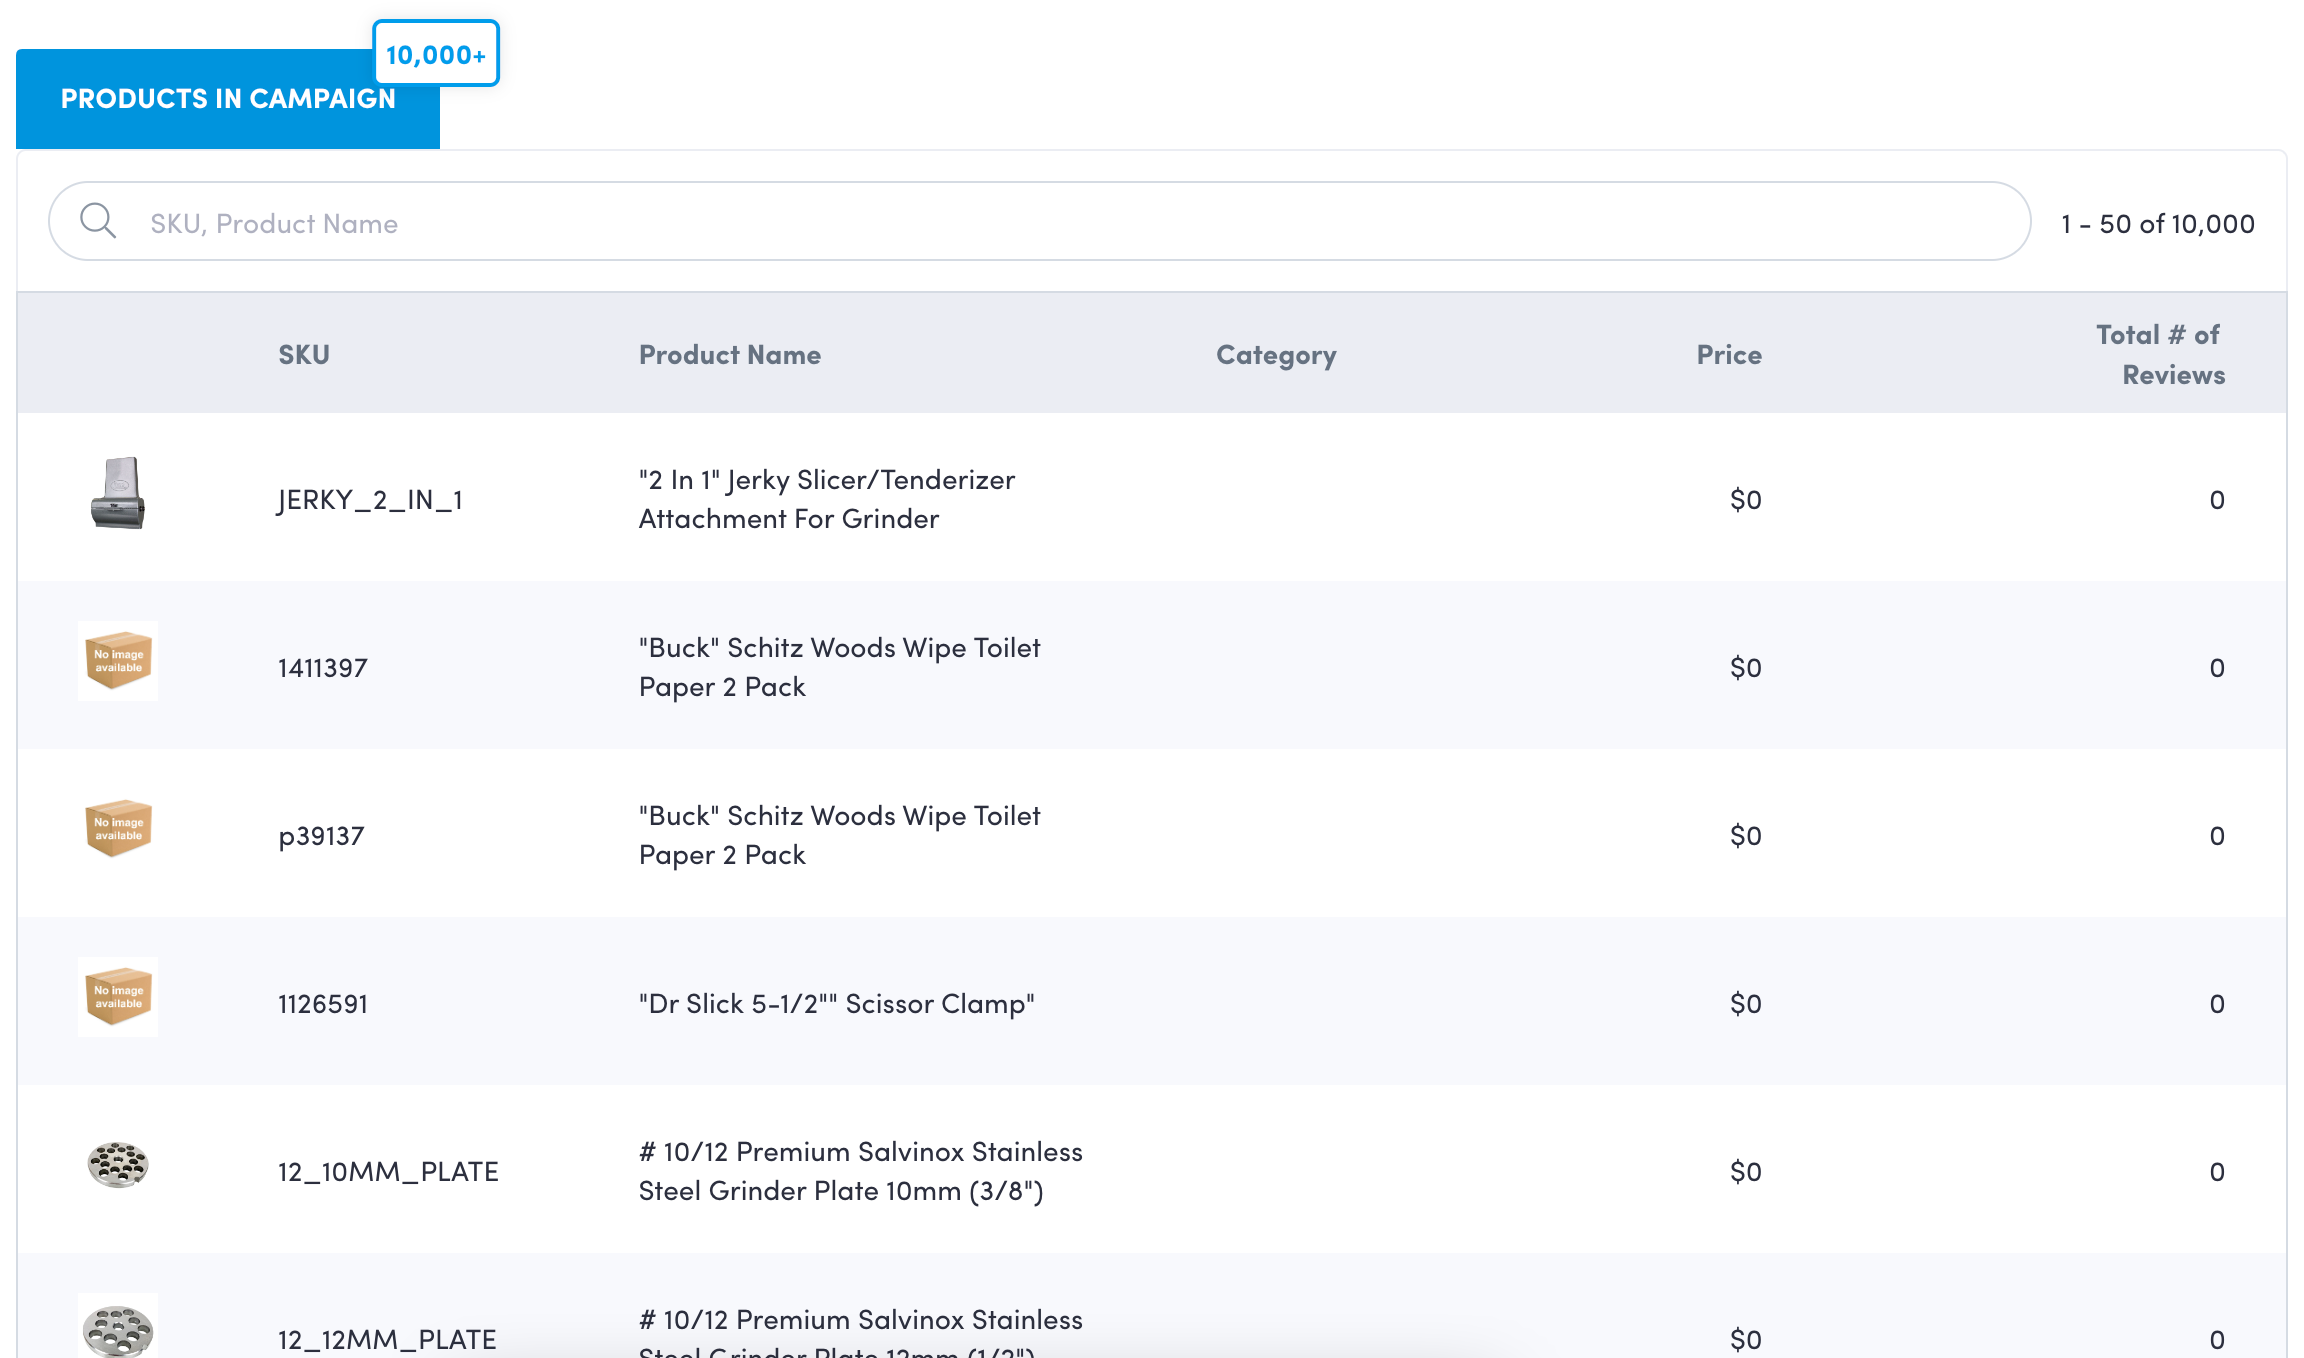Screen dimensions: 2304x1358
Task: Sort by the Product Name column header
Action: click(x=729, y=355)
